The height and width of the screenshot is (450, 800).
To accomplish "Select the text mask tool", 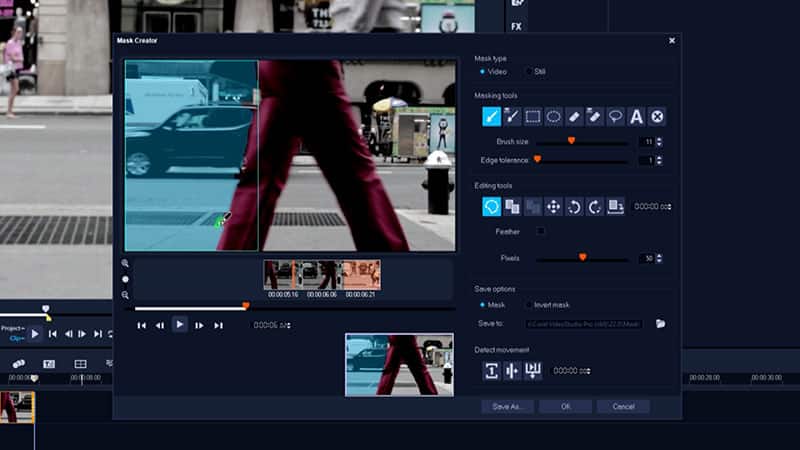I will point(636,117).
